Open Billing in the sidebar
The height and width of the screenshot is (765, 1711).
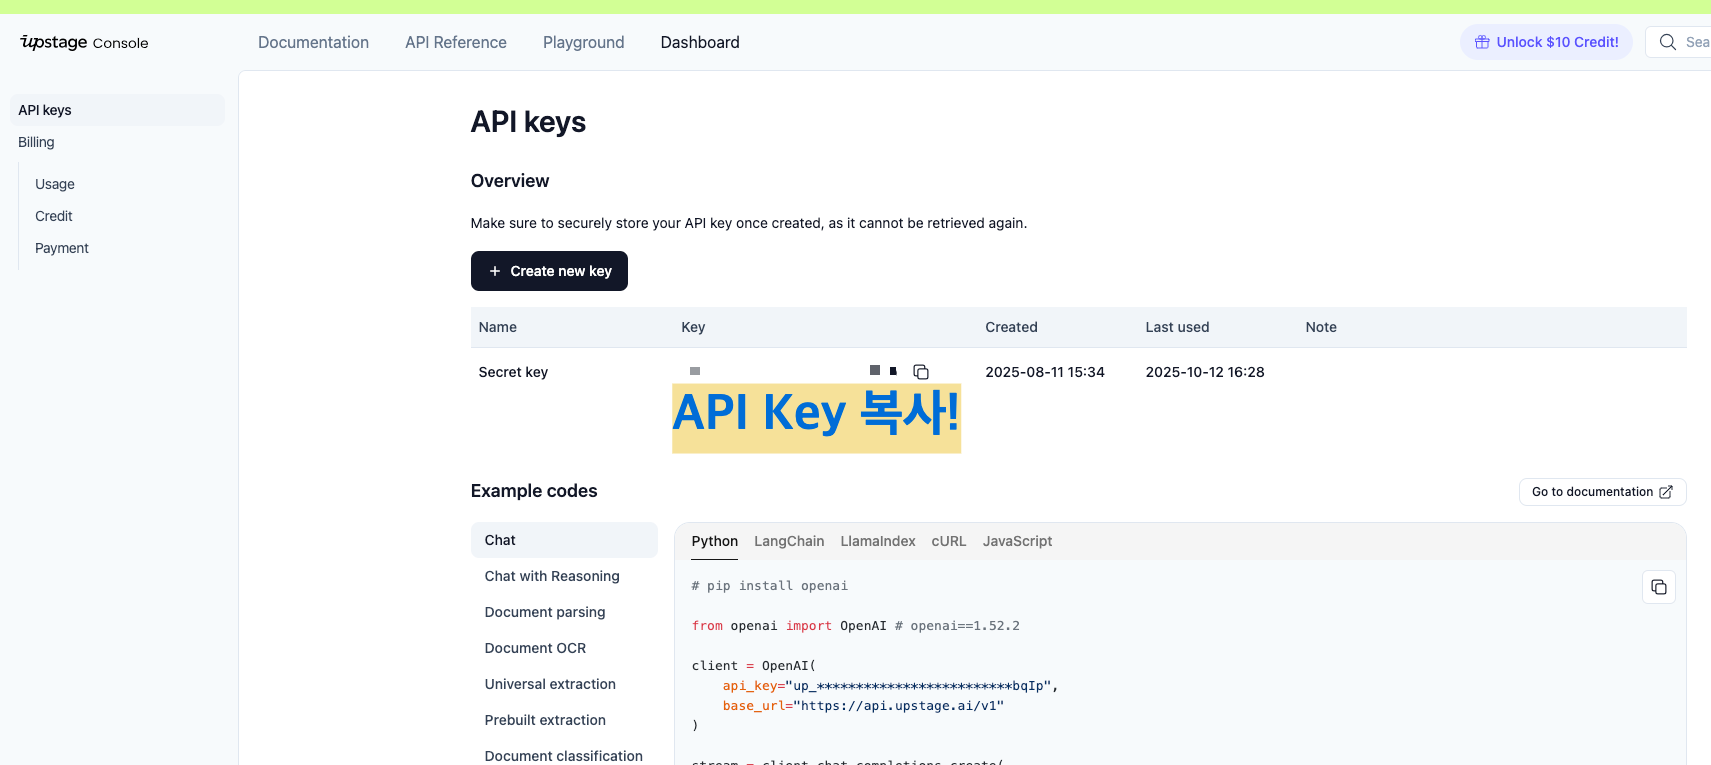[x=36, y=142]
